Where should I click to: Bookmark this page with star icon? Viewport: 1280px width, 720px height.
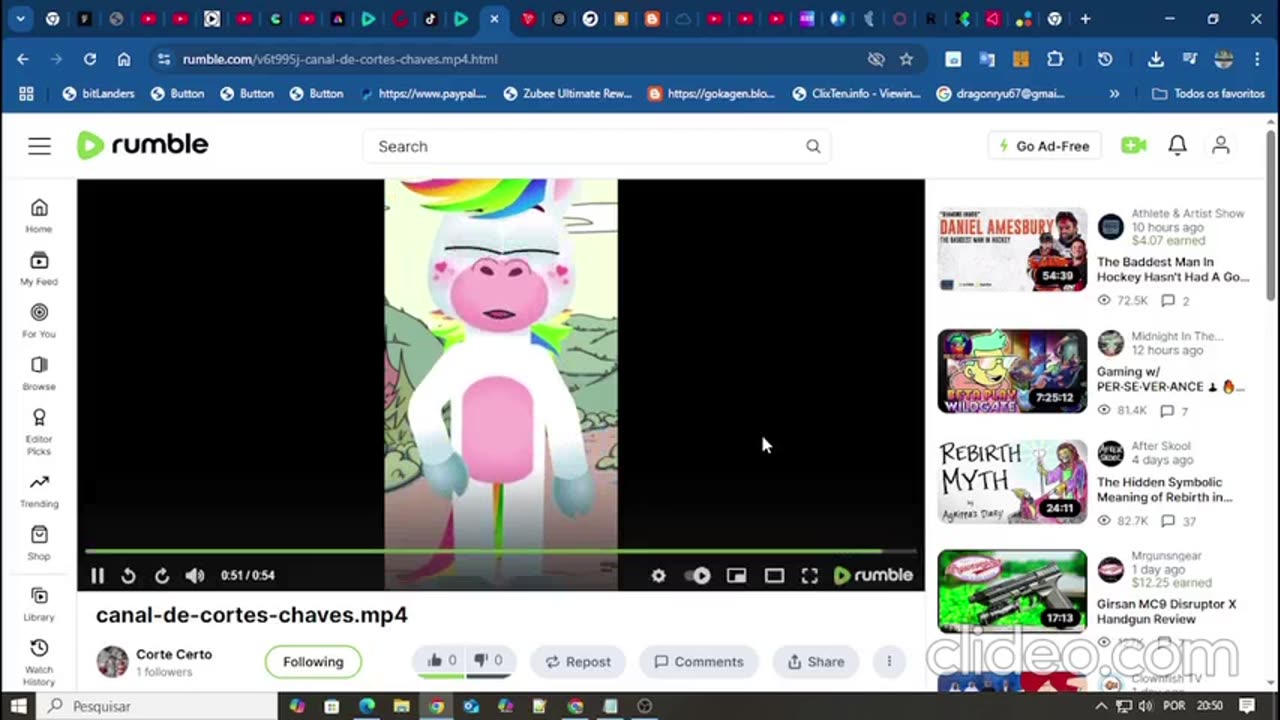point(906,59)
